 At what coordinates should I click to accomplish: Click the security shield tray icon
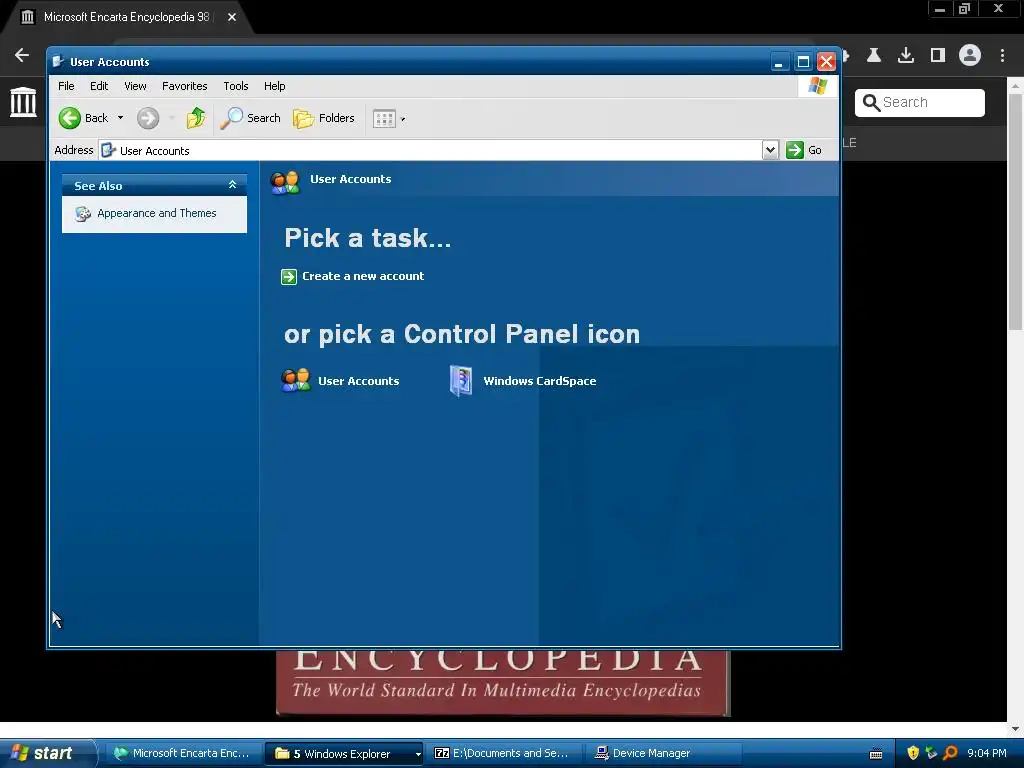[913, 753]
